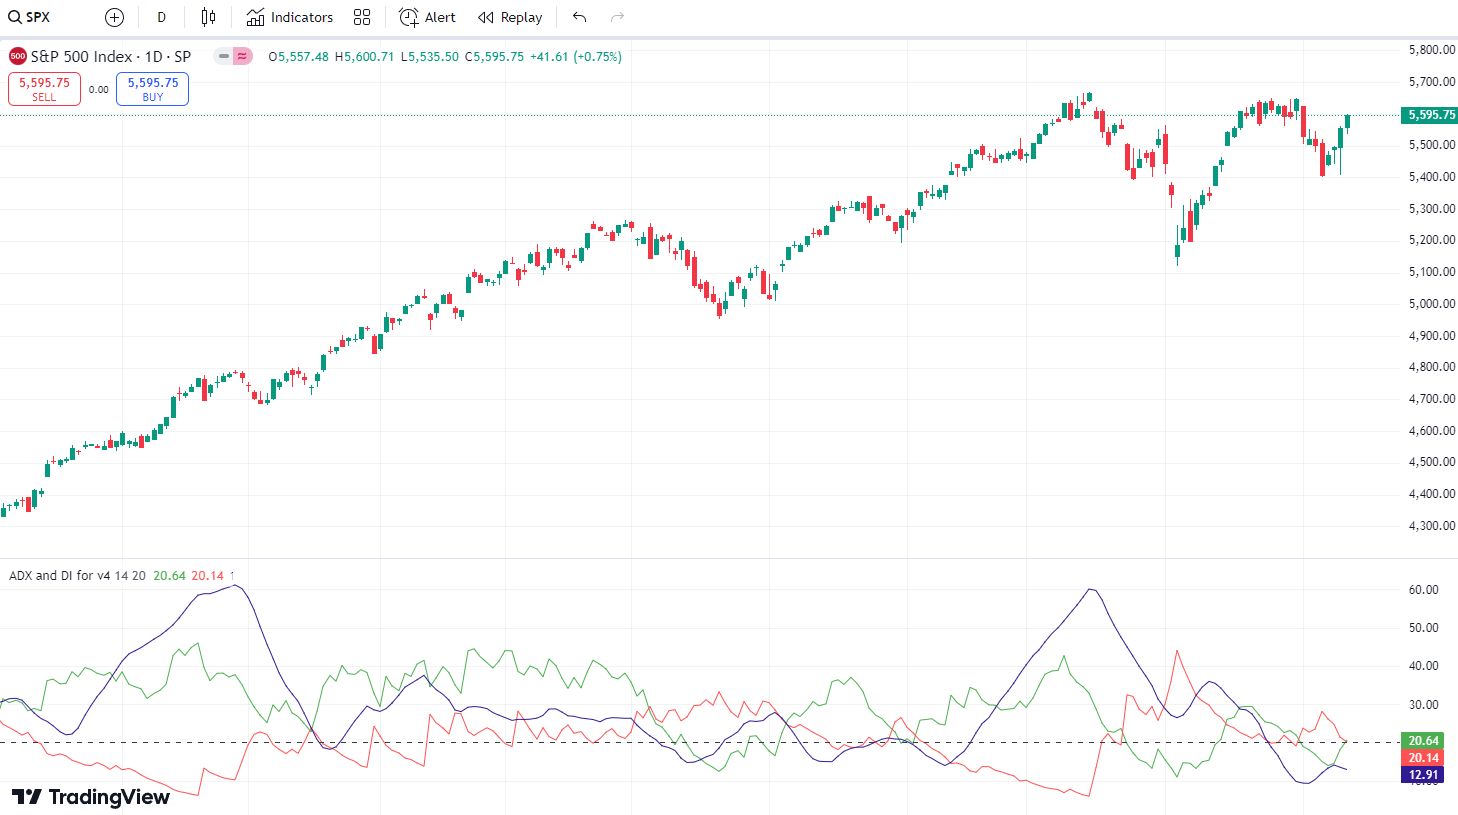
Task: Click the S&P 500 Index · 1D · SP title
Action: click(x=110, y=56)
